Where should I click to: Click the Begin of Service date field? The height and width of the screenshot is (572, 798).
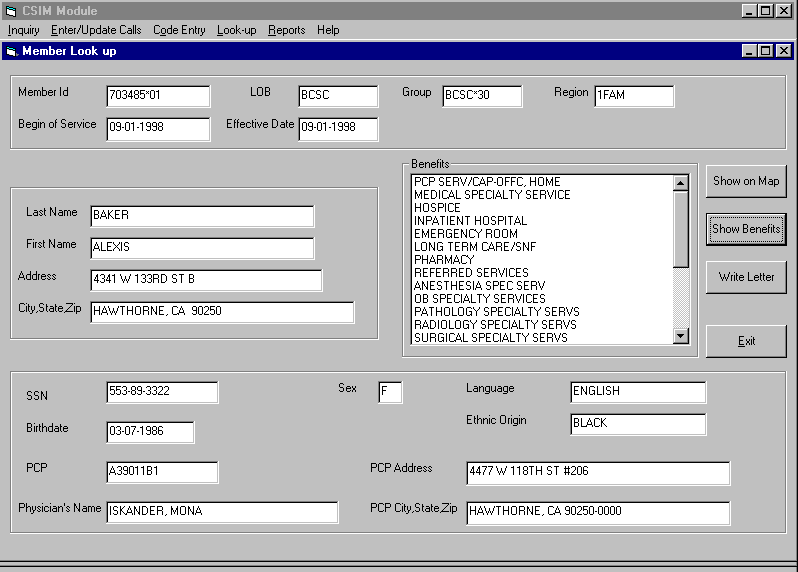pyautogui.click(x=158, y=128)
